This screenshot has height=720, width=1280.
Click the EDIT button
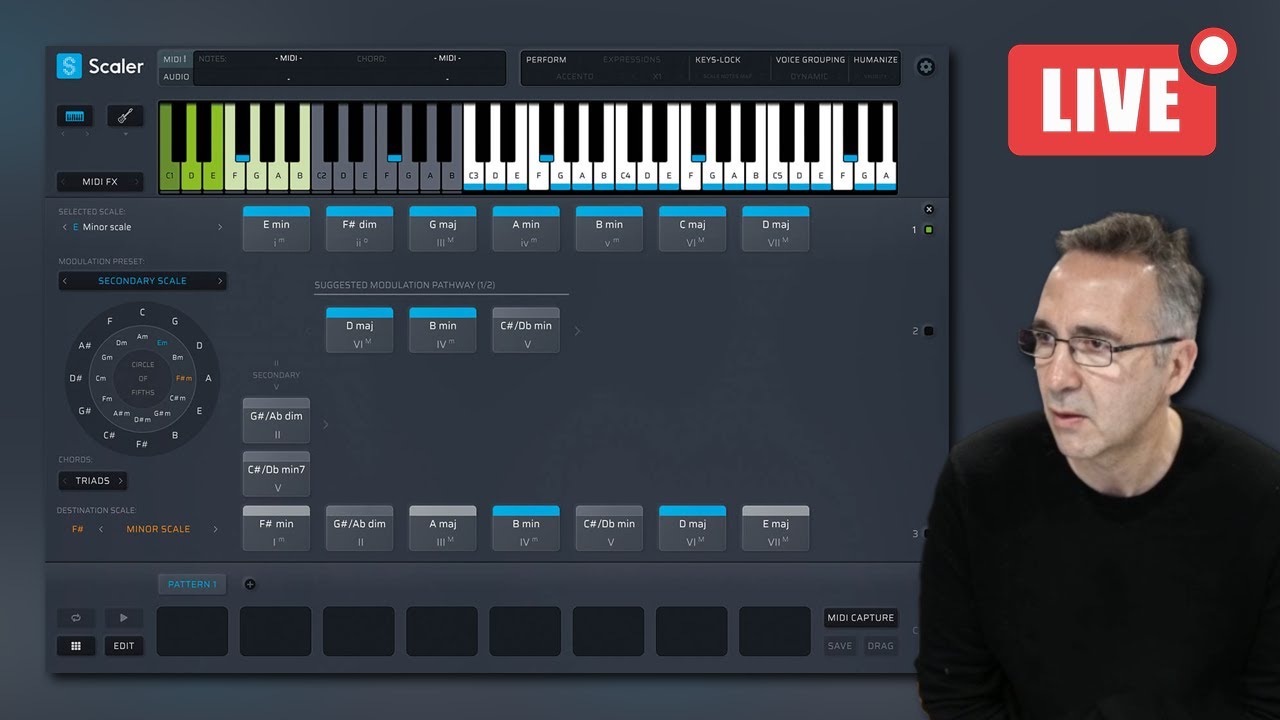click(x=124, y=646)
